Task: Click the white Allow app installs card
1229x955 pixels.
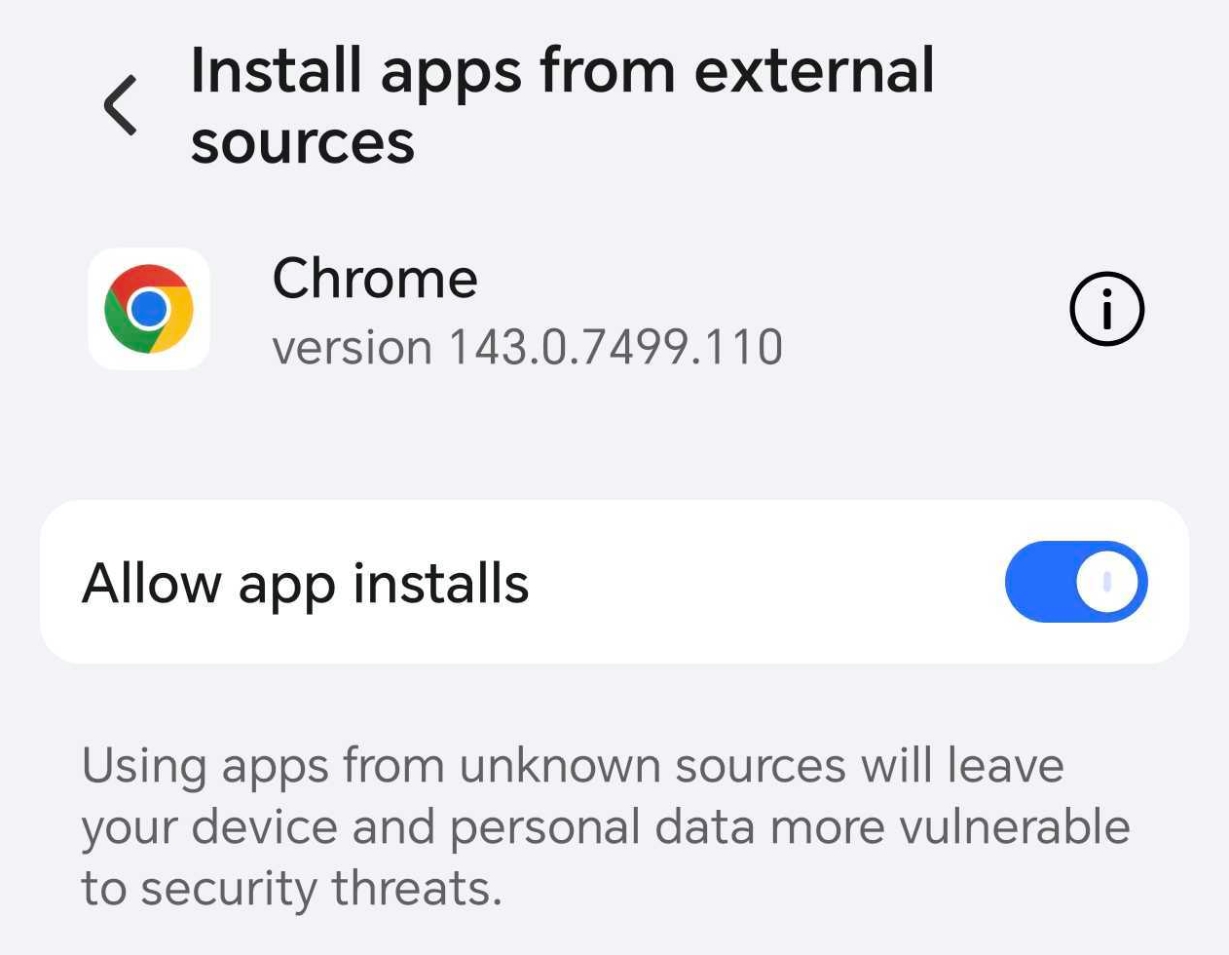Action: click(614, 582)
